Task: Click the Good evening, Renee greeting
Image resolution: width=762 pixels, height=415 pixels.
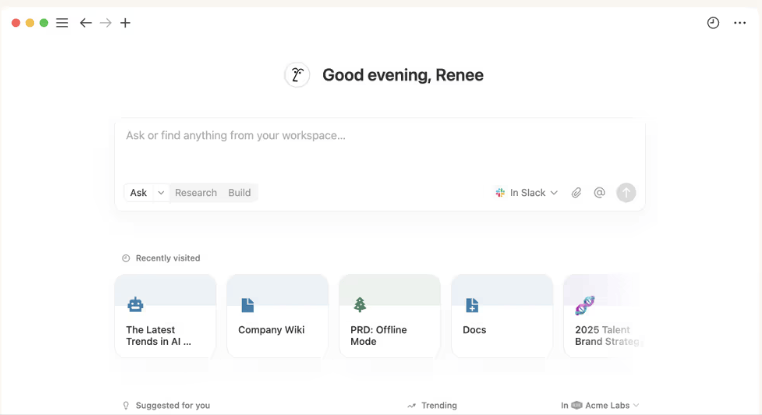Action: (403, 75)
